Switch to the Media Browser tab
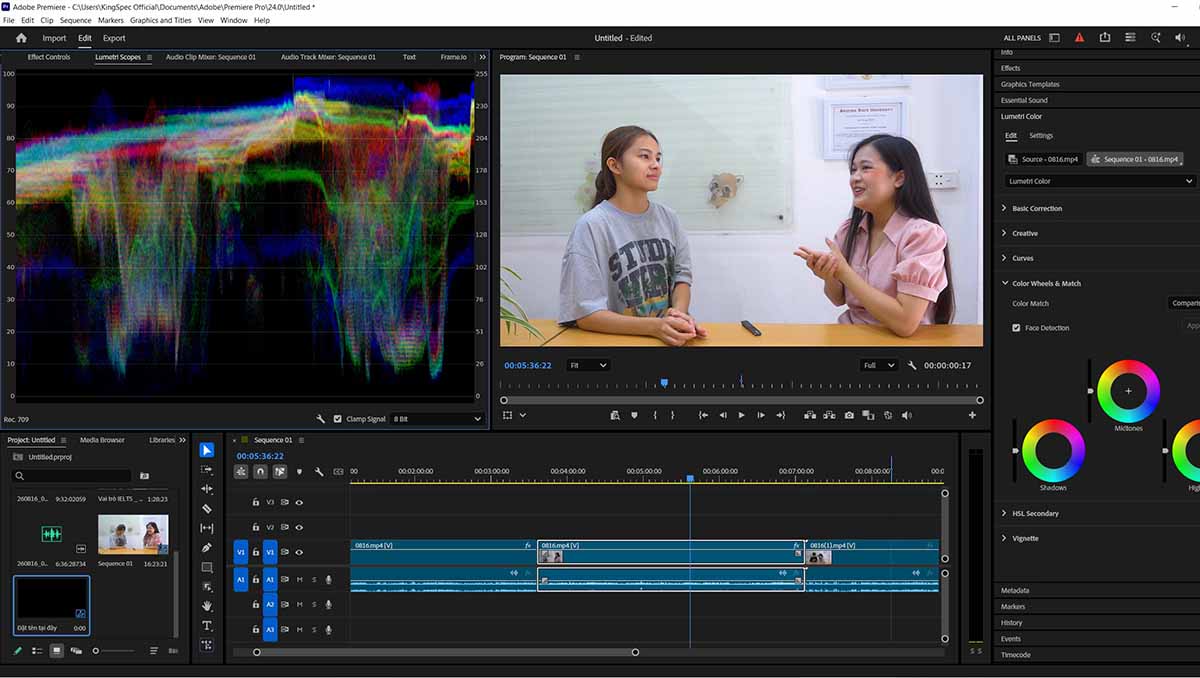 coord(103,440)
